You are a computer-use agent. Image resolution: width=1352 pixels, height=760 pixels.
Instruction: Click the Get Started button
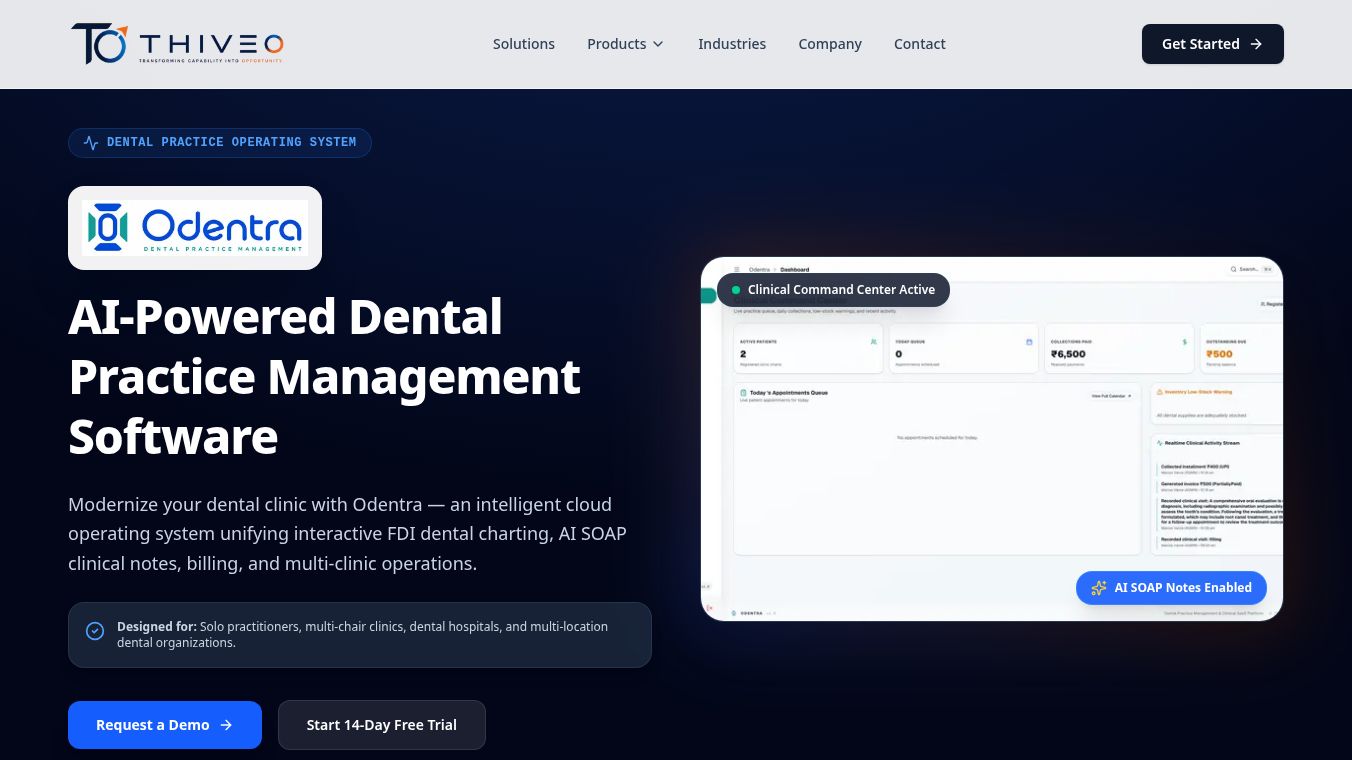point(1213,44)
